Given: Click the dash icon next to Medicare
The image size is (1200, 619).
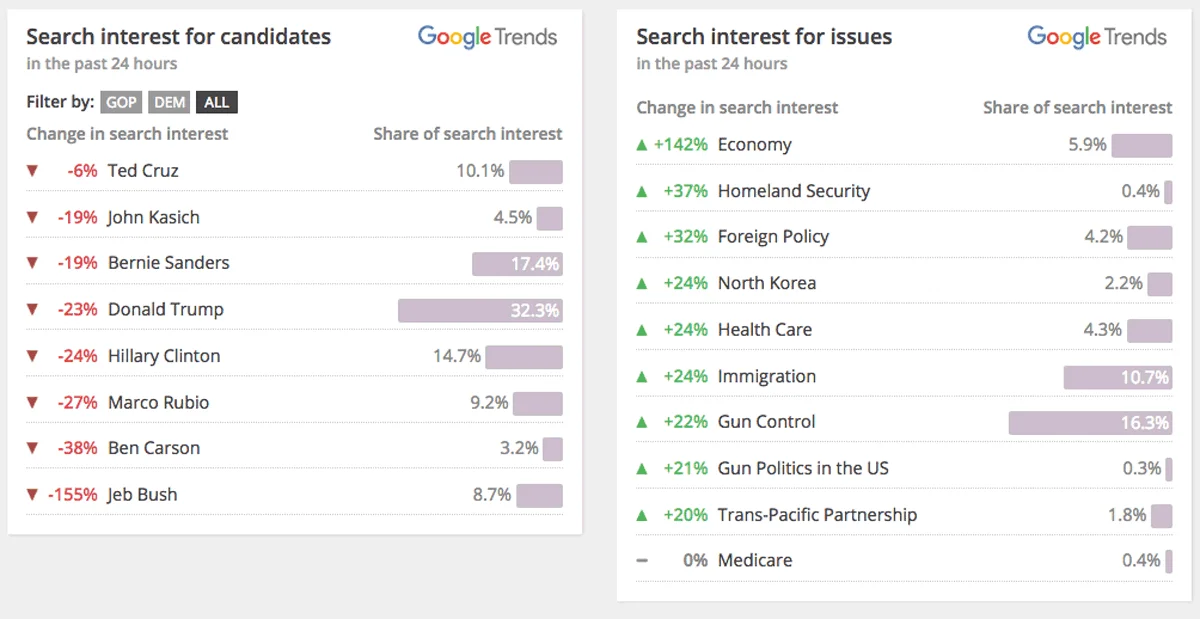Looking at the screenshot, I should [642, 561].
